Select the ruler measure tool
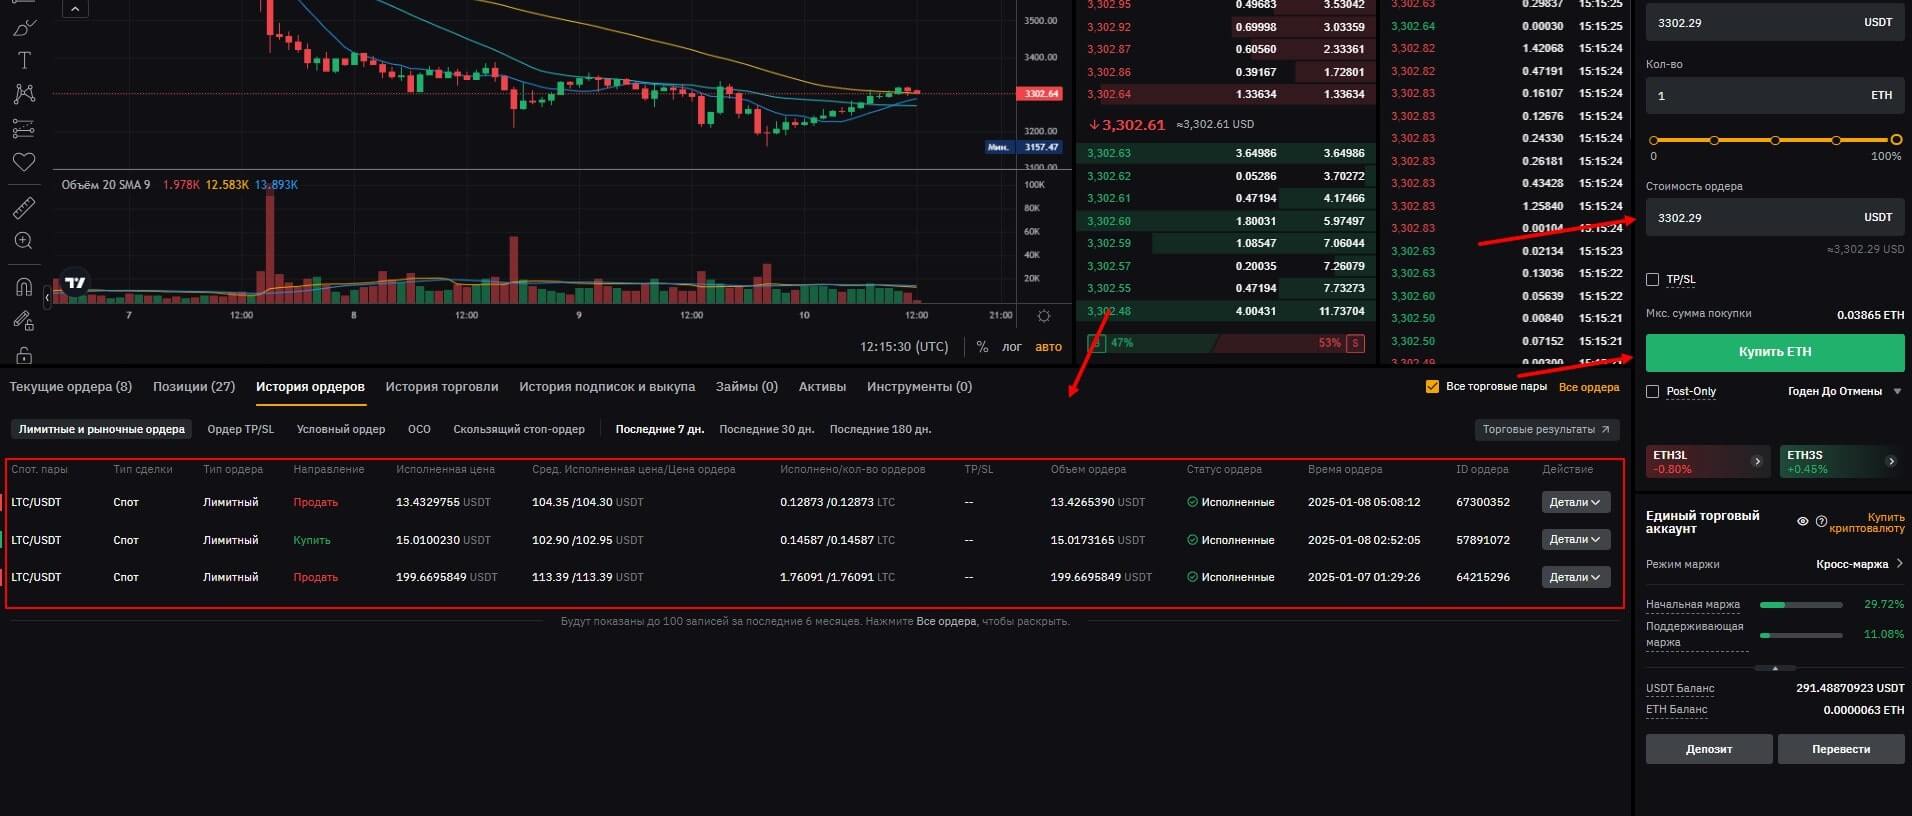This screenshot has height=816, width=1912. tap(24, 208)
